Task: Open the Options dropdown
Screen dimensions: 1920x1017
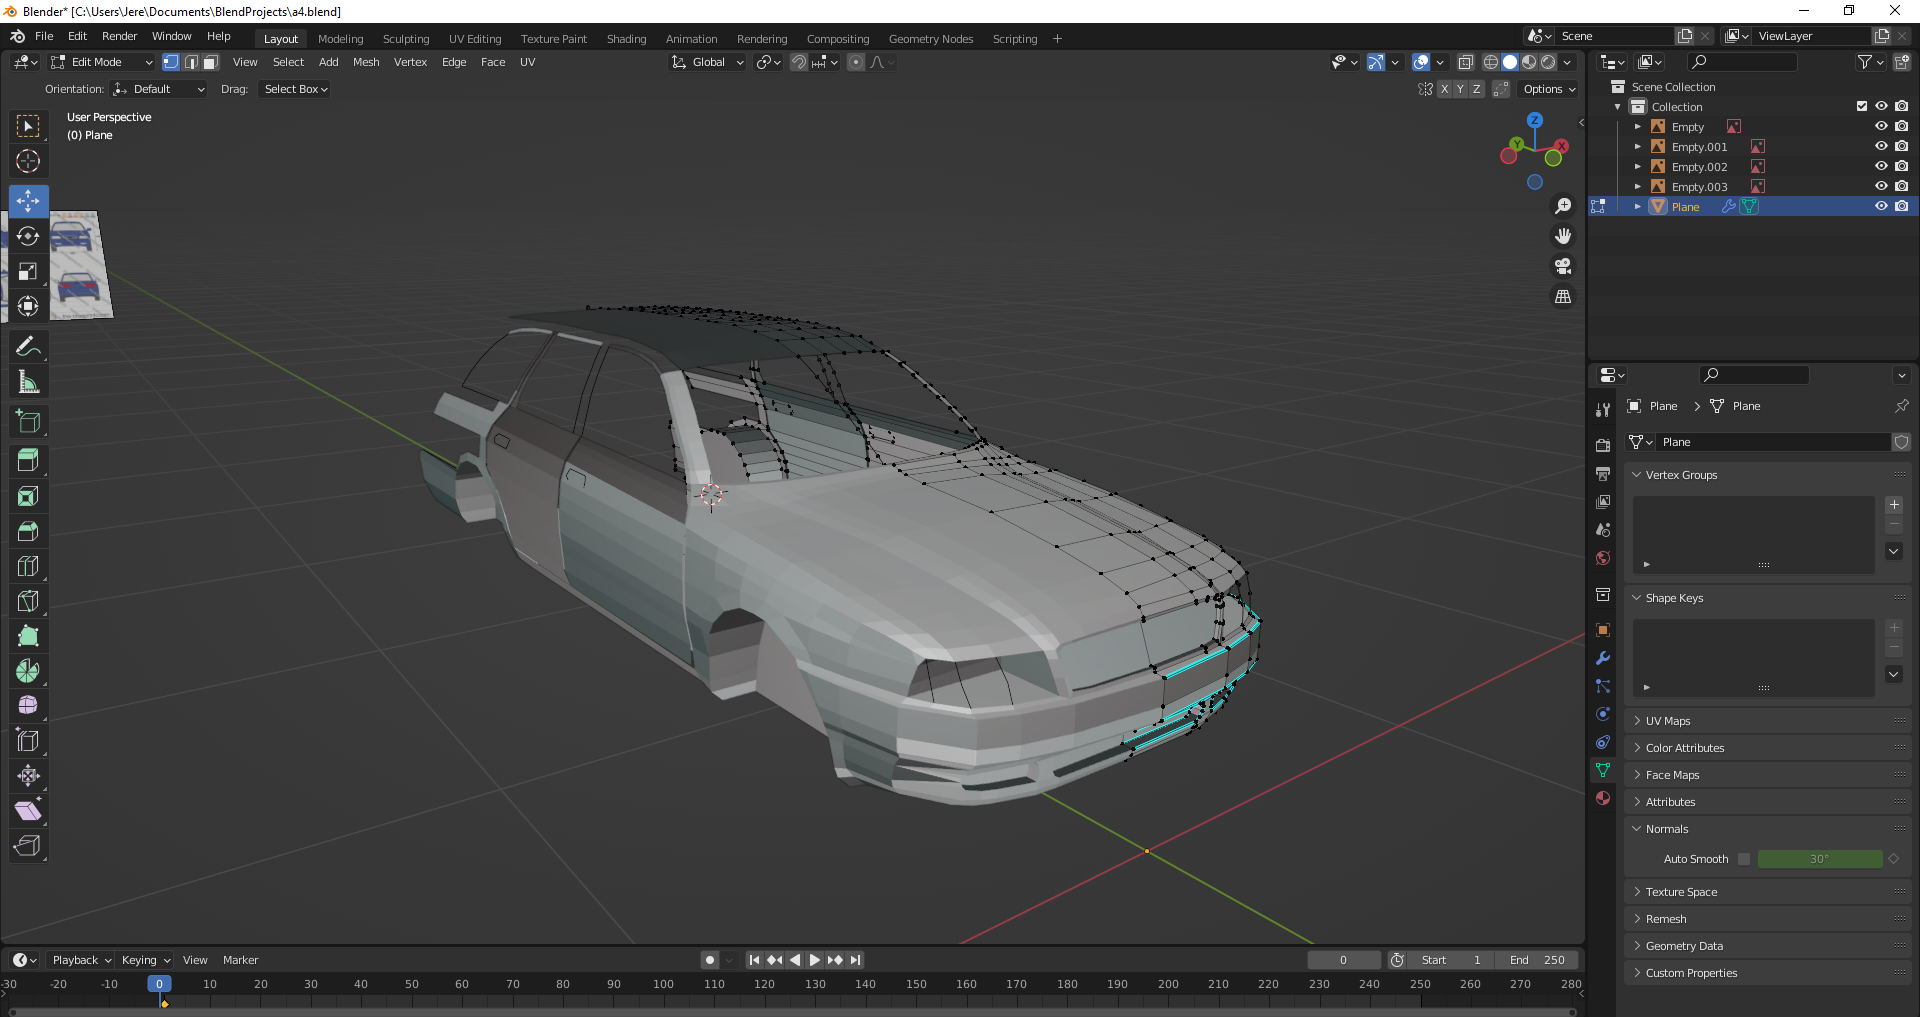Action: tap(1548, 89)
